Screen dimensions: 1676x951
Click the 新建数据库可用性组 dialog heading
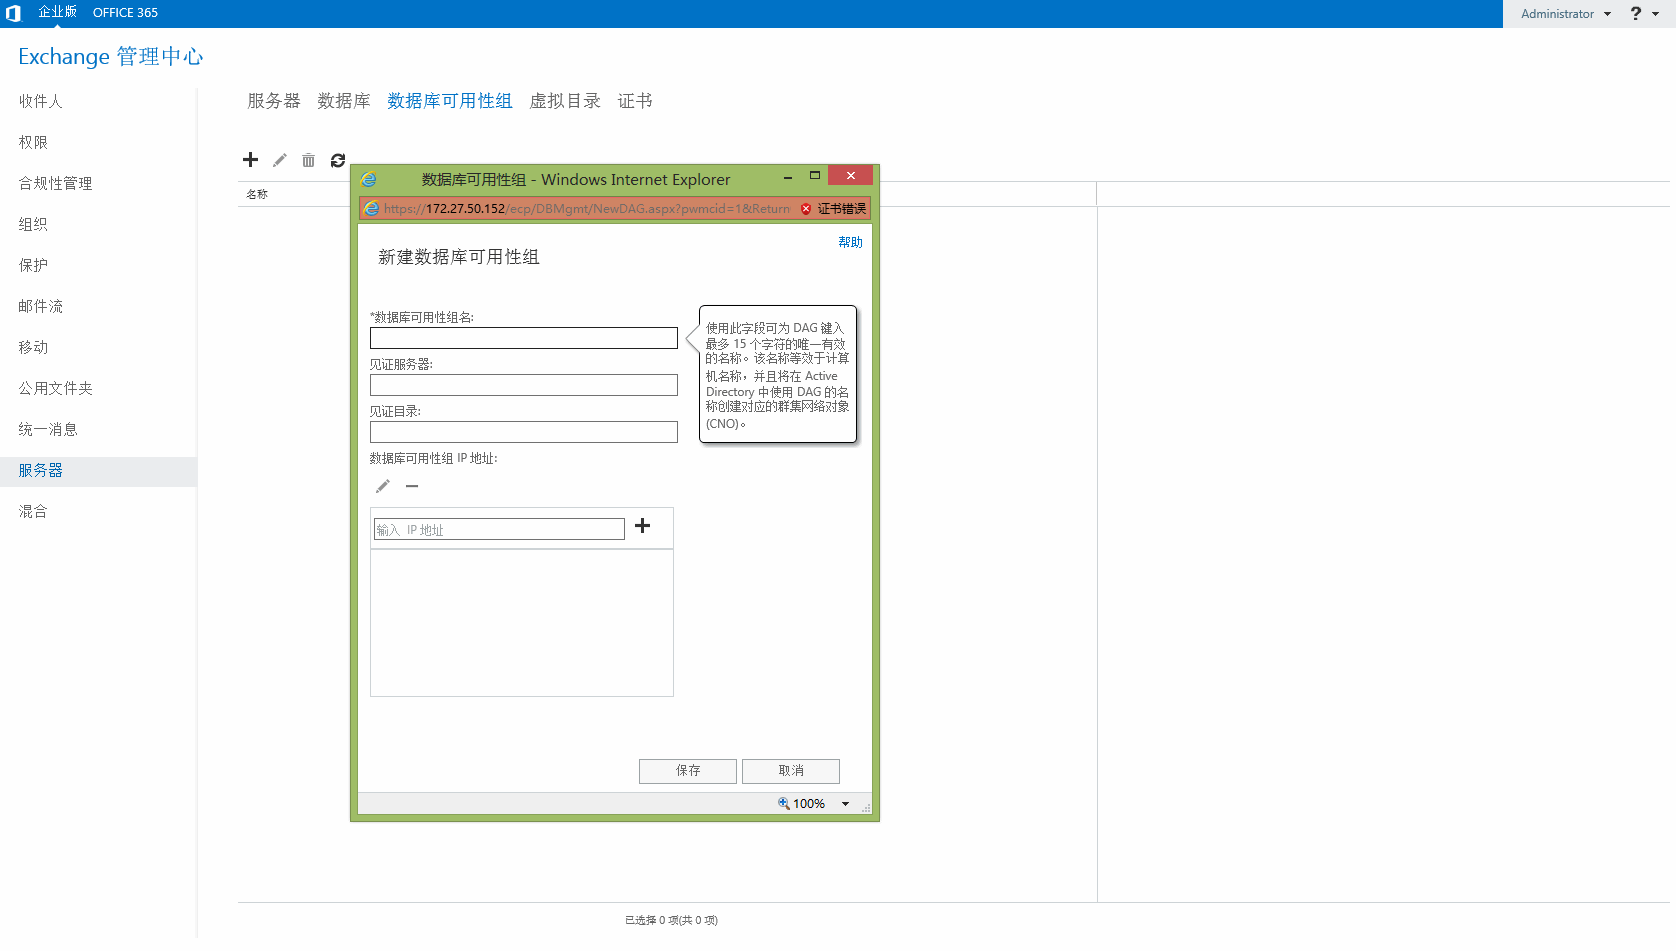(x=459, y=257)
